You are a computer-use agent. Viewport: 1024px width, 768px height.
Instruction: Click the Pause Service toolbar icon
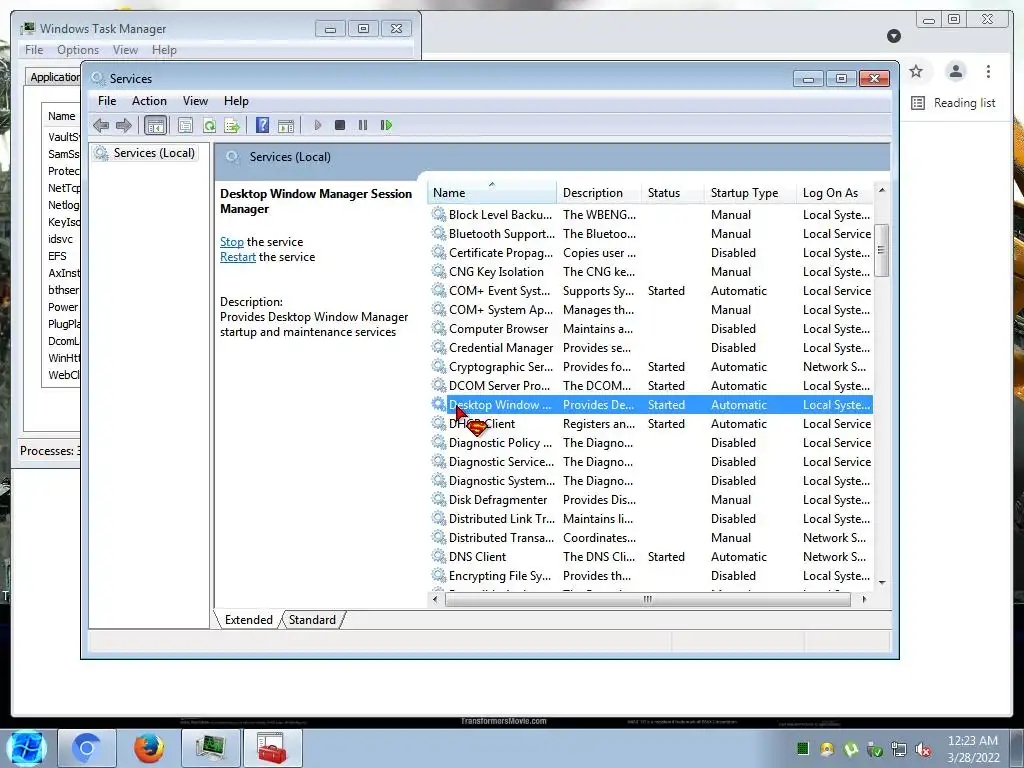(362, 125)
